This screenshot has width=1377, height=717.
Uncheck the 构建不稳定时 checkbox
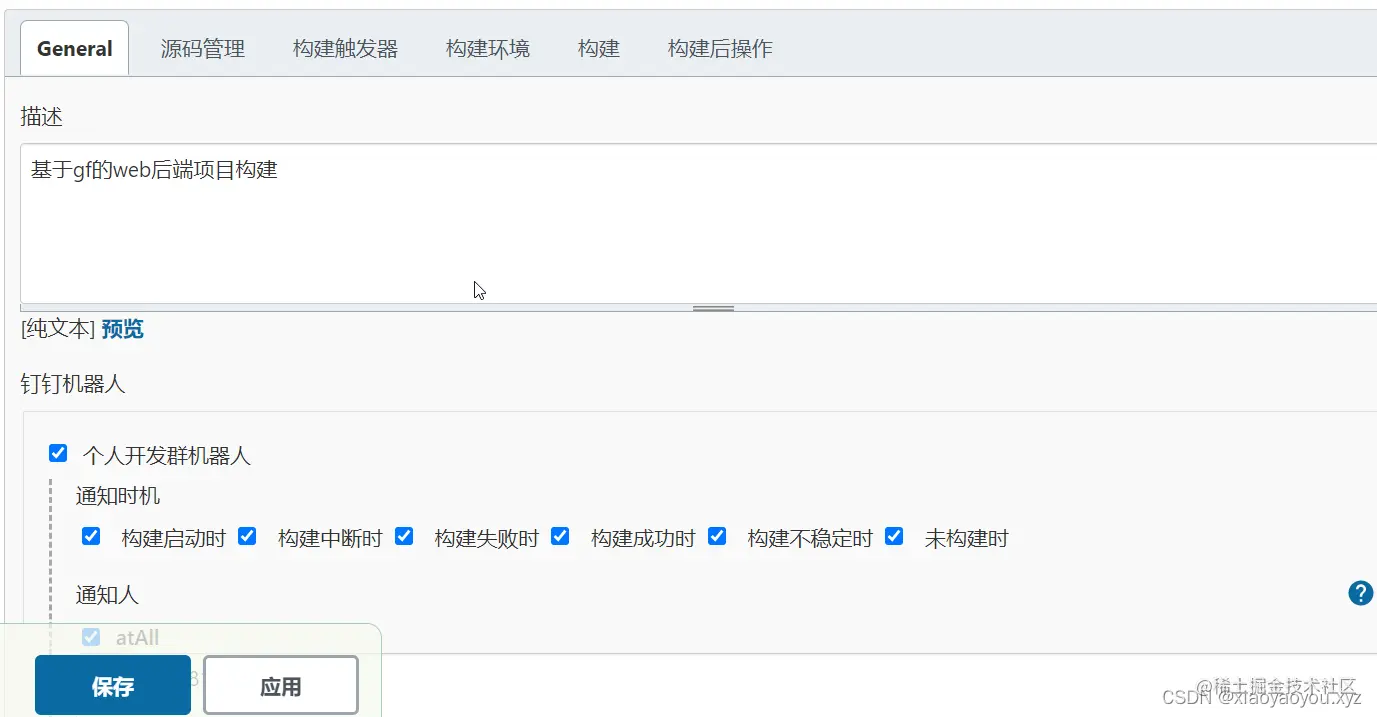(717, 536)
